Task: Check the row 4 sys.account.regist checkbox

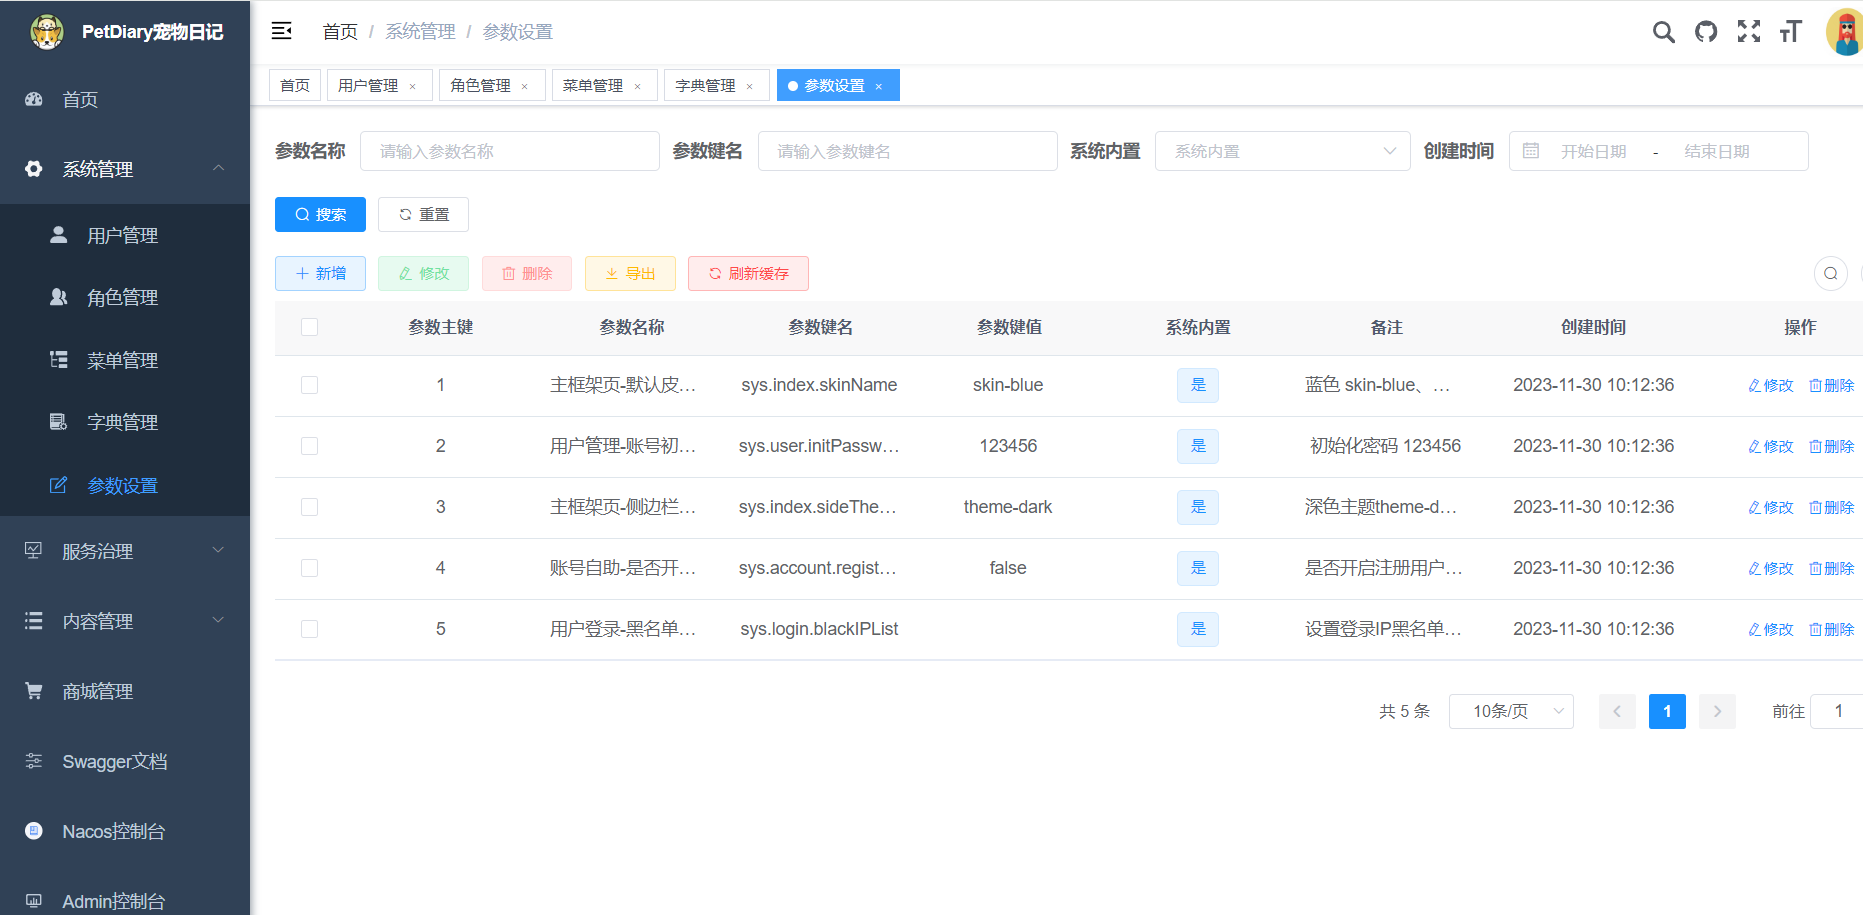Action: (x=310, y=568)
